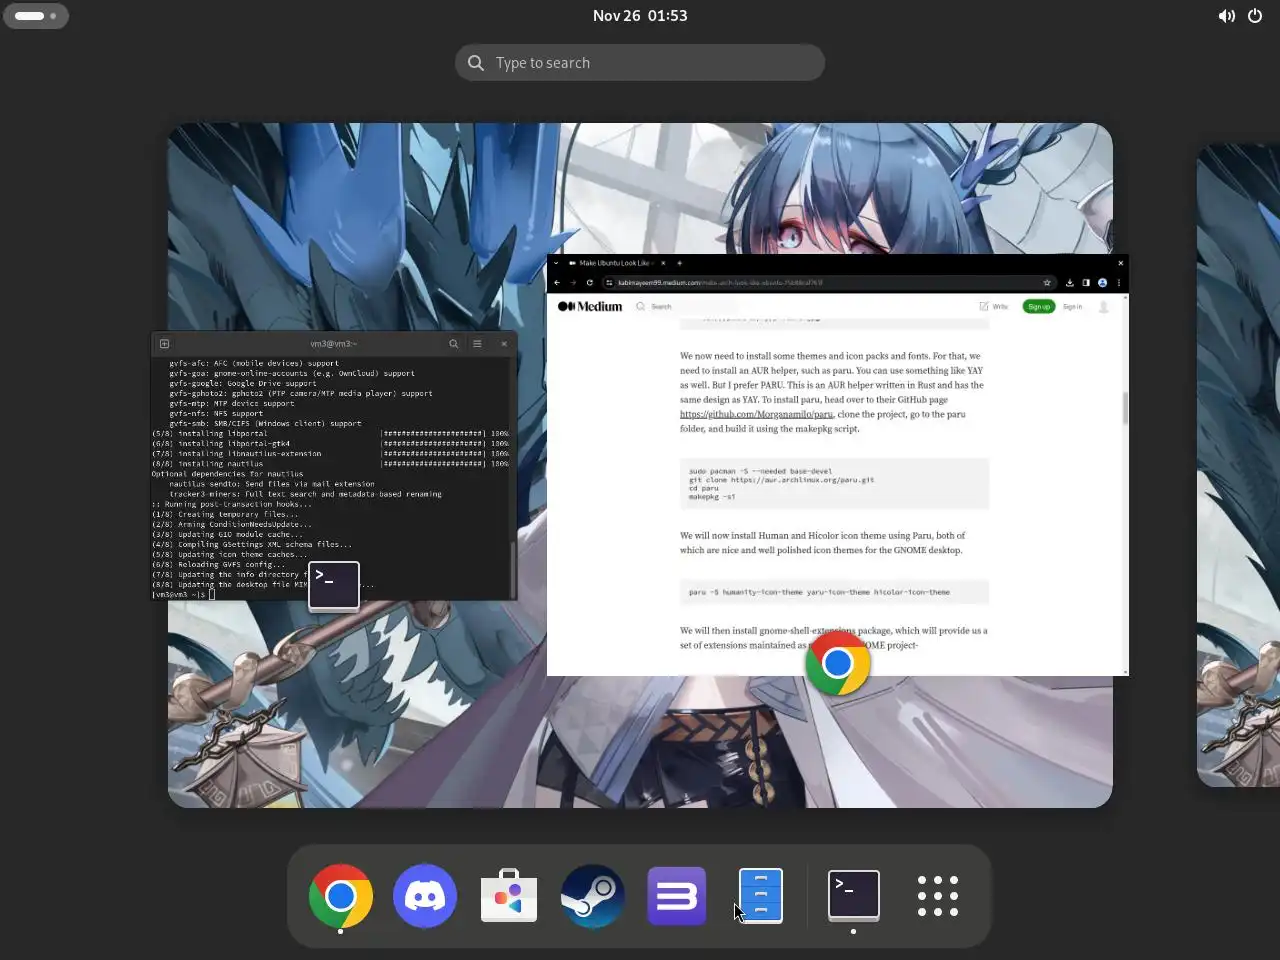
Task: Click the site info icon in the address bar
Action: point(609,283)
